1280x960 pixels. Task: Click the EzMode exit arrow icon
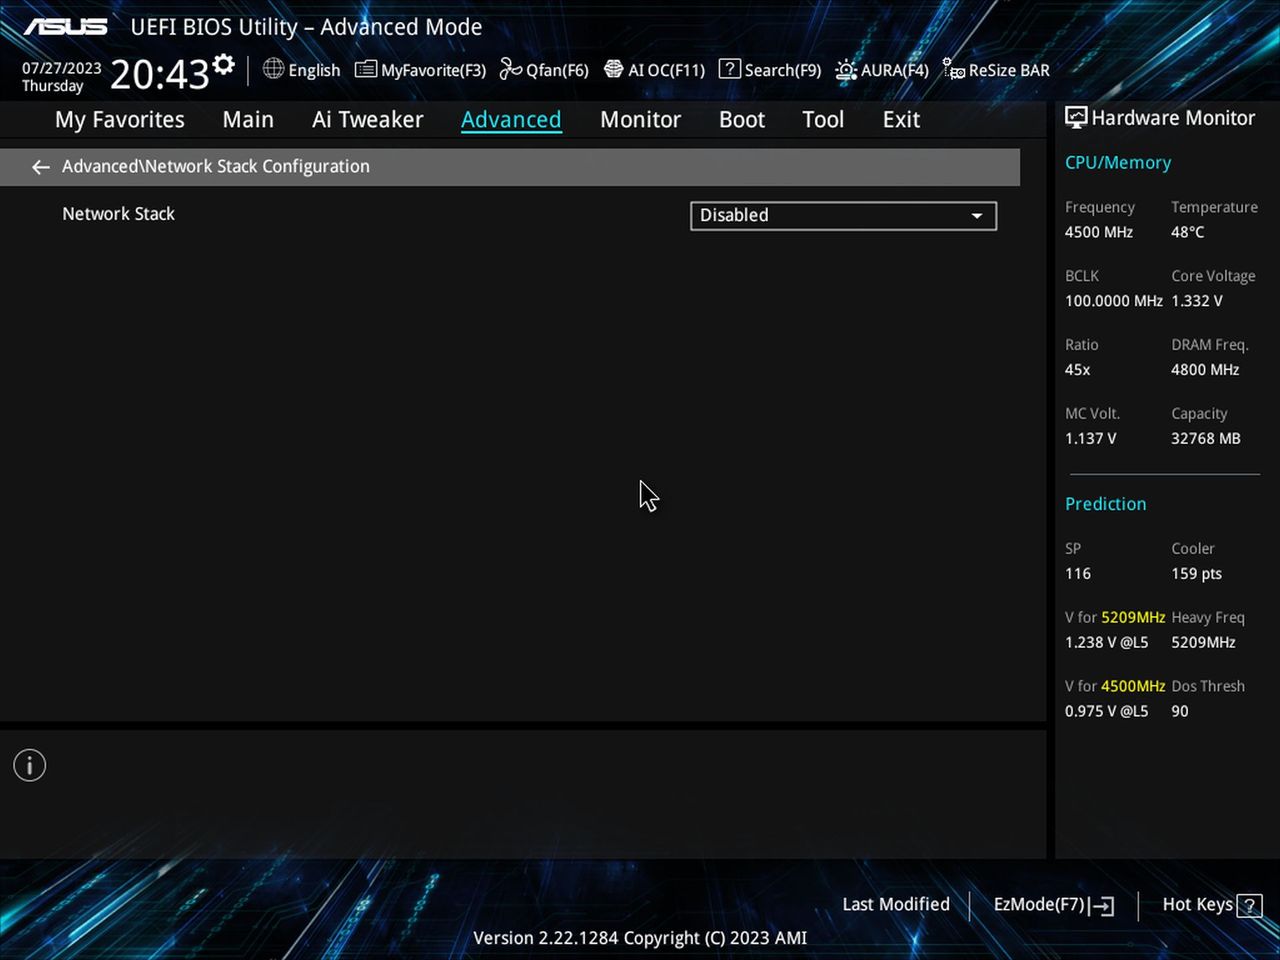[1102, 905]
